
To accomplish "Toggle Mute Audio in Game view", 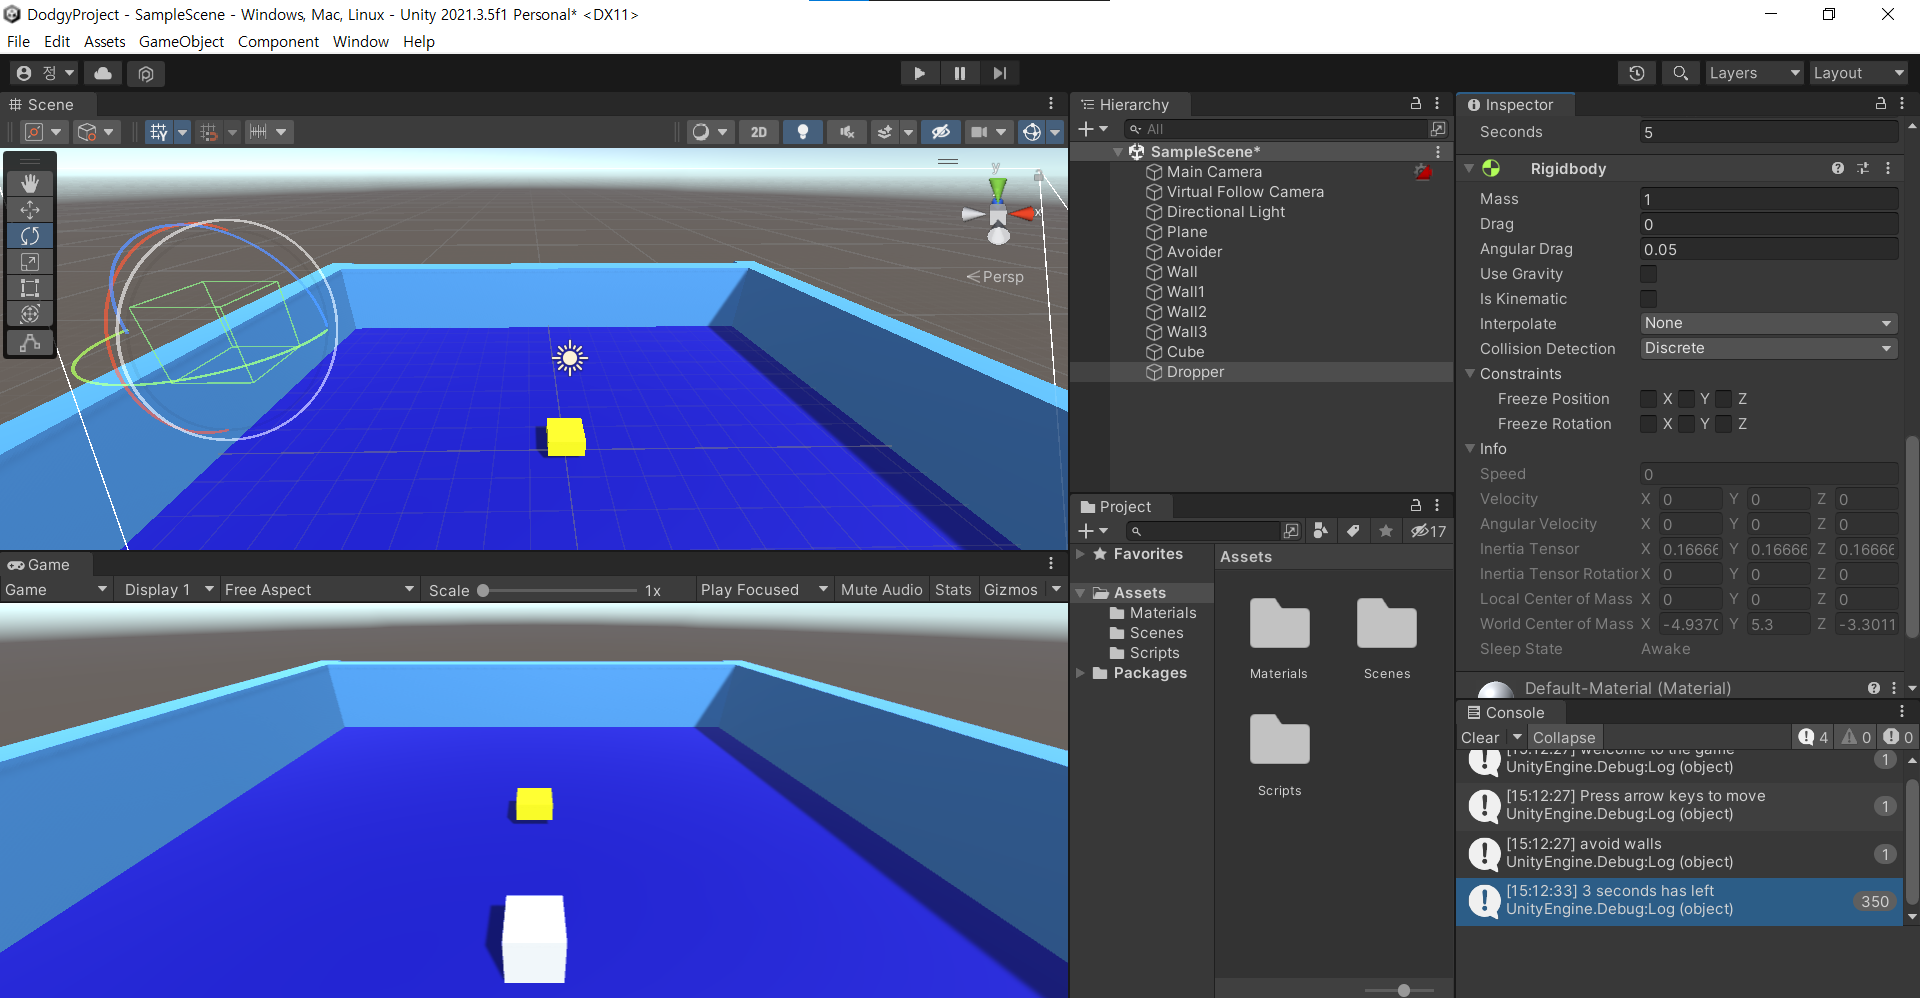I will [881, 590].
